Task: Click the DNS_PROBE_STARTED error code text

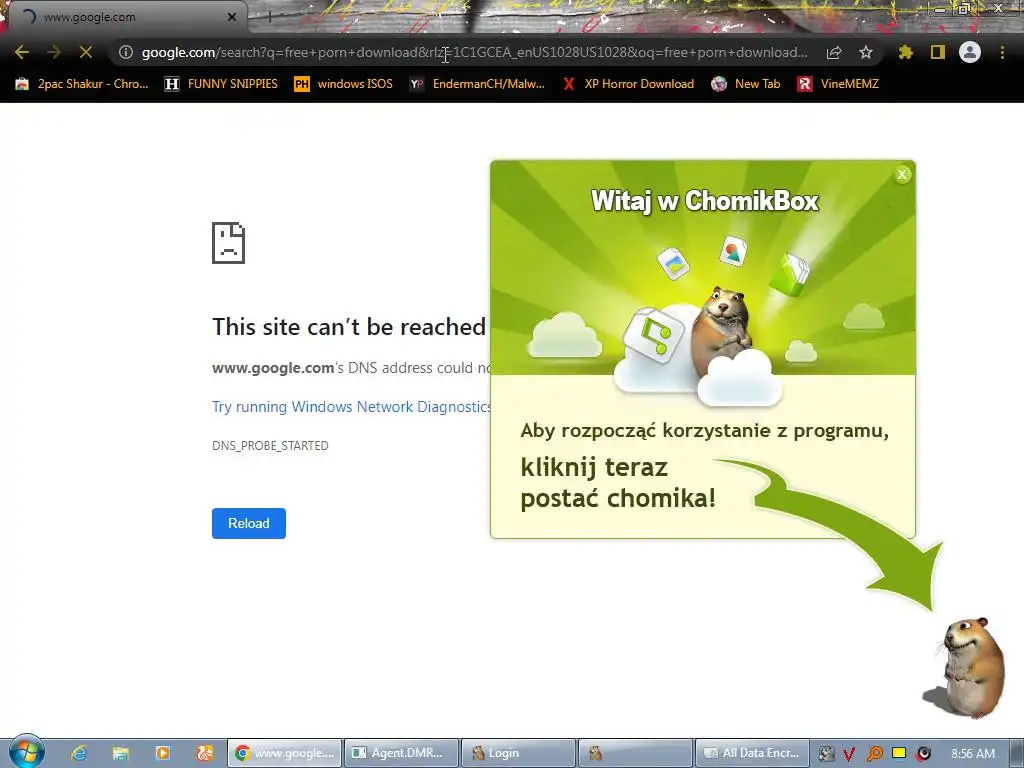Action: [270, 445]
